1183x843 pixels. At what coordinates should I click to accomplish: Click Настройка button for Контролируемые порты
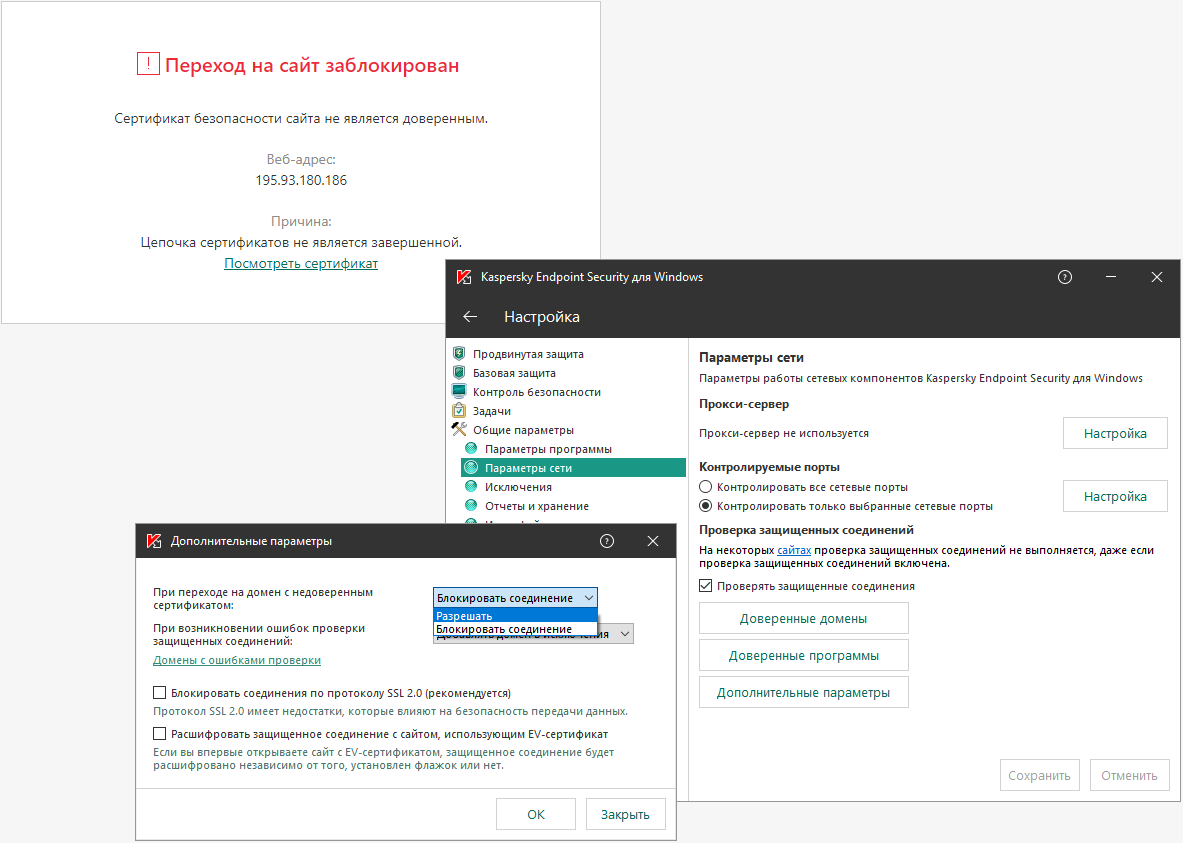point(1115,496)
